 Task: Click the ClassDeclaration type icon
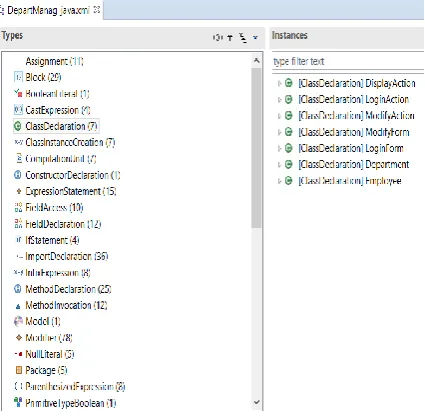click(18, 126)
